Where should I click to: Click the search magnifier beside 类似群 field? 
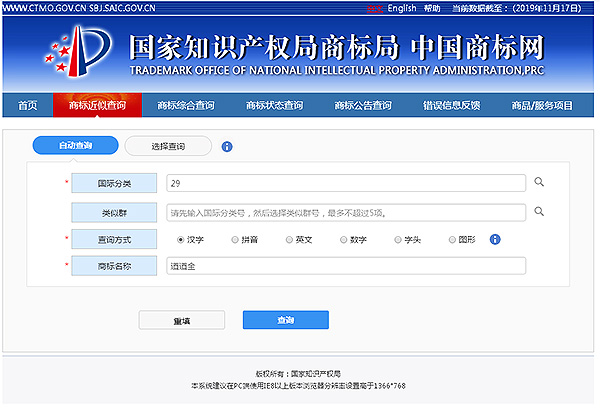click(x=539, y=211)
